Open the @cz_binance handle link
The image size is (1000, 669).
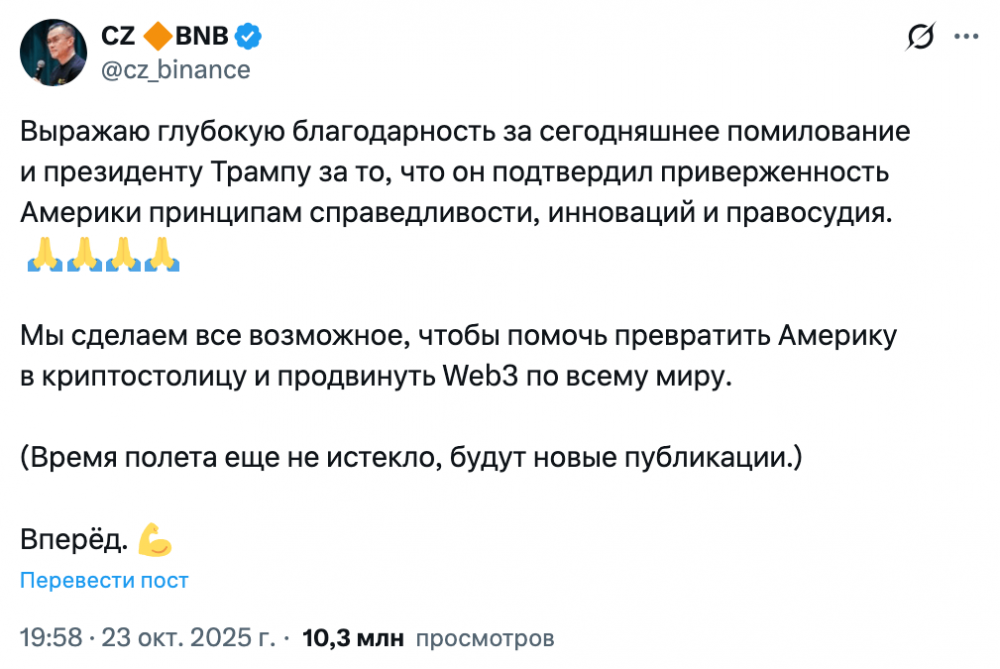175,69
